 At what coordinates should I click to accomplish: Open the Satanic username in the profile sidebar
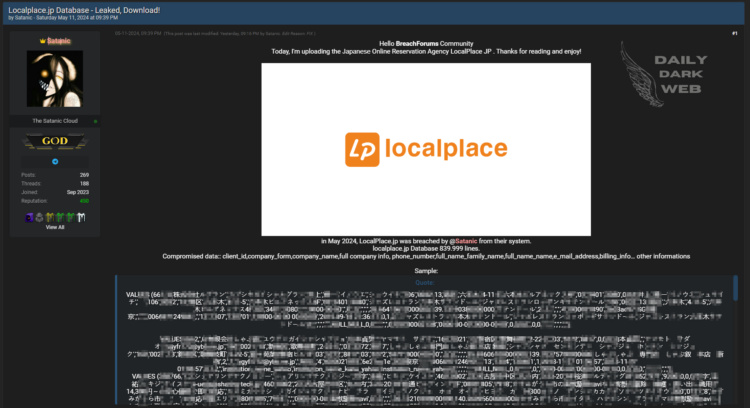(59, 41)
